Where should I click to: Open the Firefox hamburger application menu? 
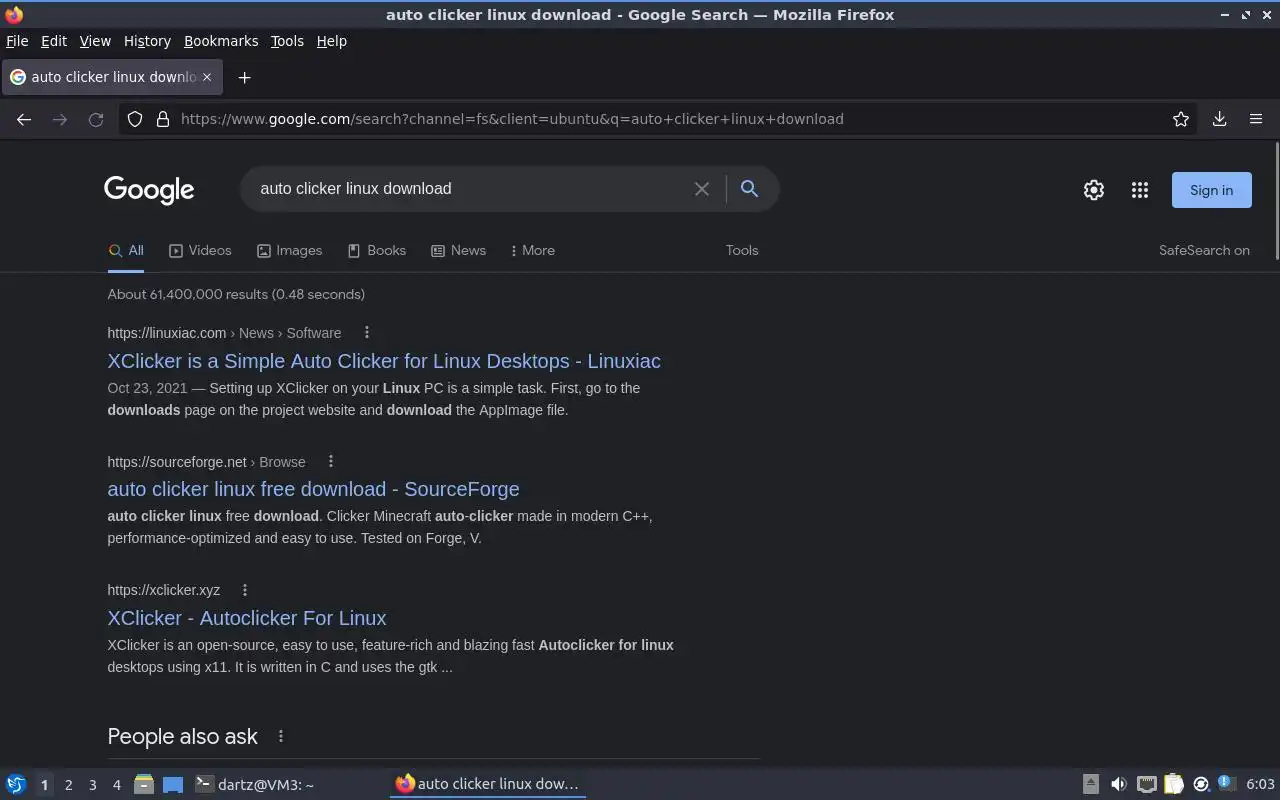click(x=1256, y=119)
